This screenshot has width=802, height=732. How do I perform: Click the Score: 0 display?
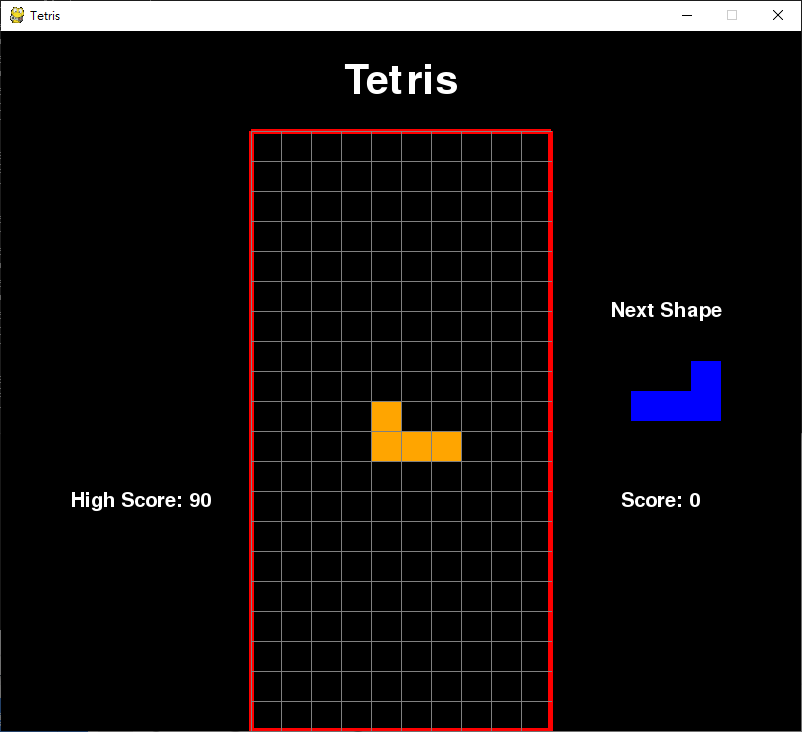[660, 500]
